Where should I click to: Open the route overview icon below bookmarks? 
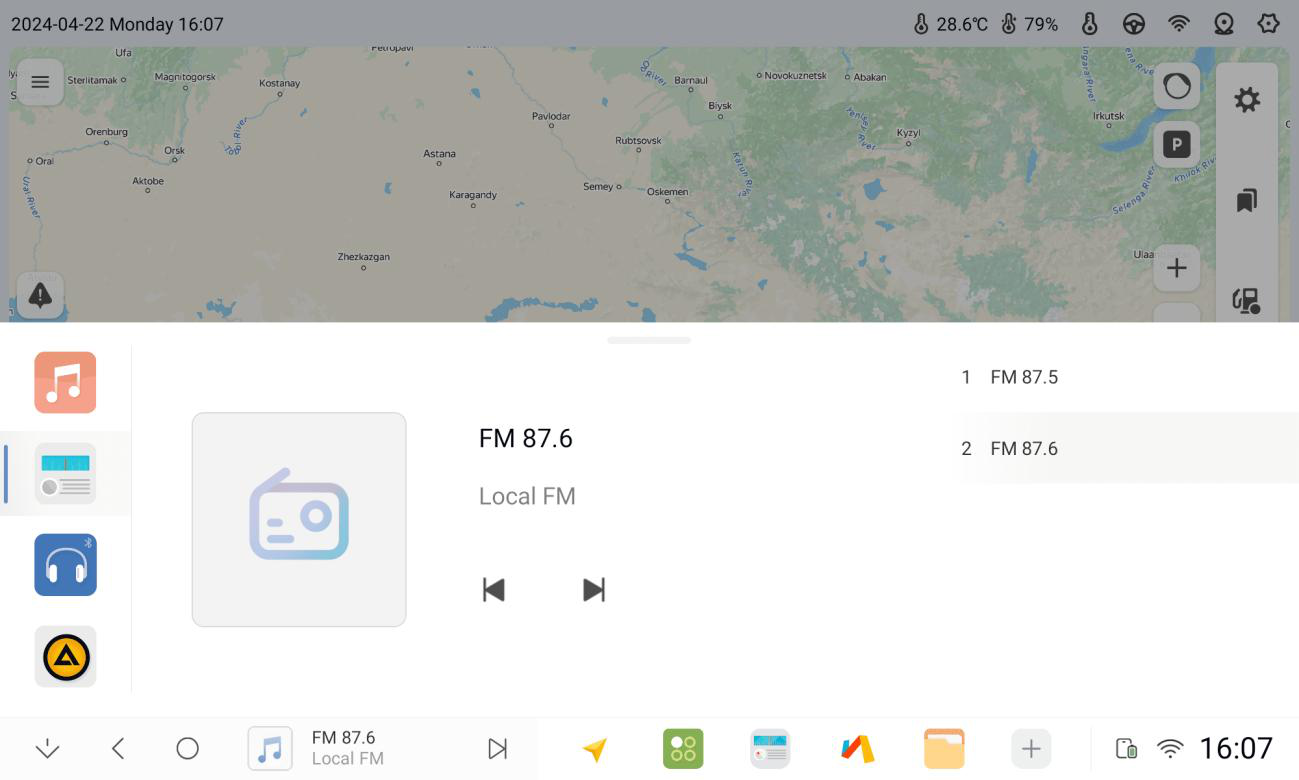pos(1246,300)
